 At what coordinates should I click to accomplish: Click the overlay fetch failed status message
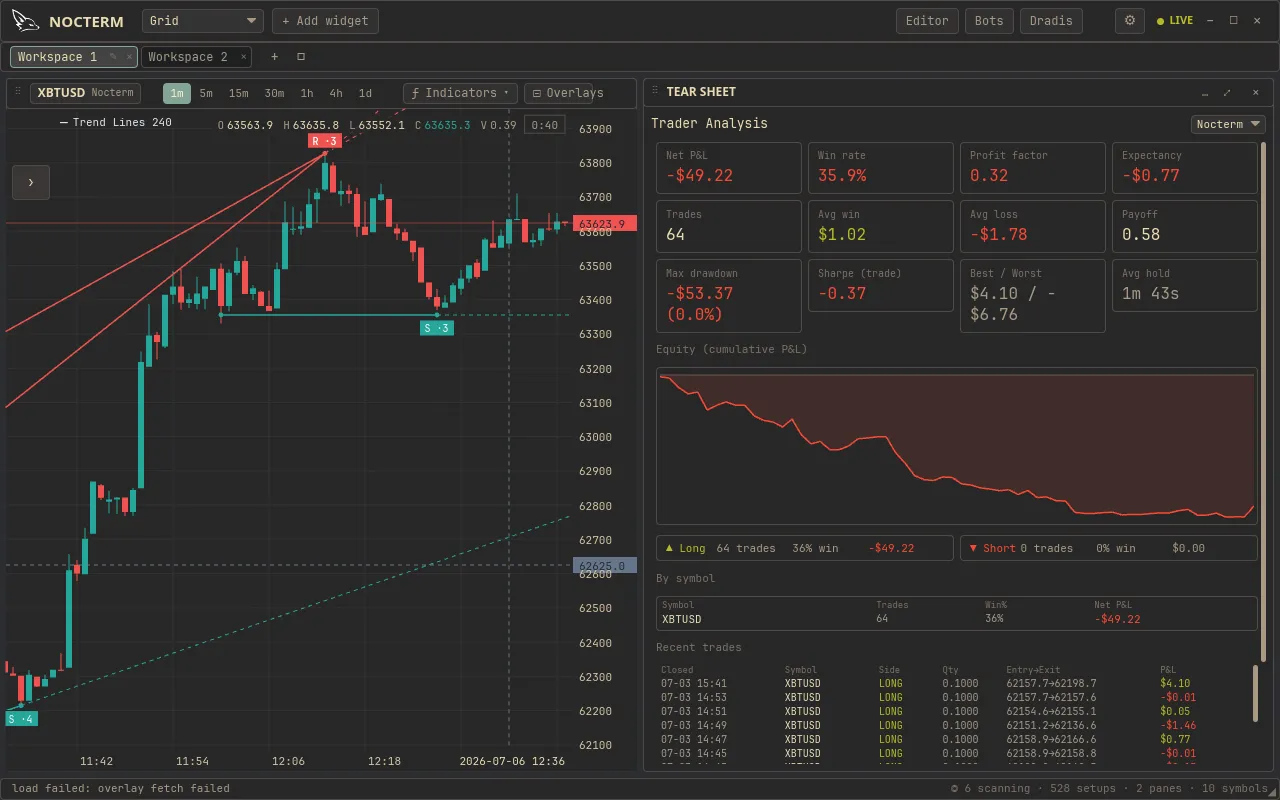pyautogui.click(x=121, y=788)
